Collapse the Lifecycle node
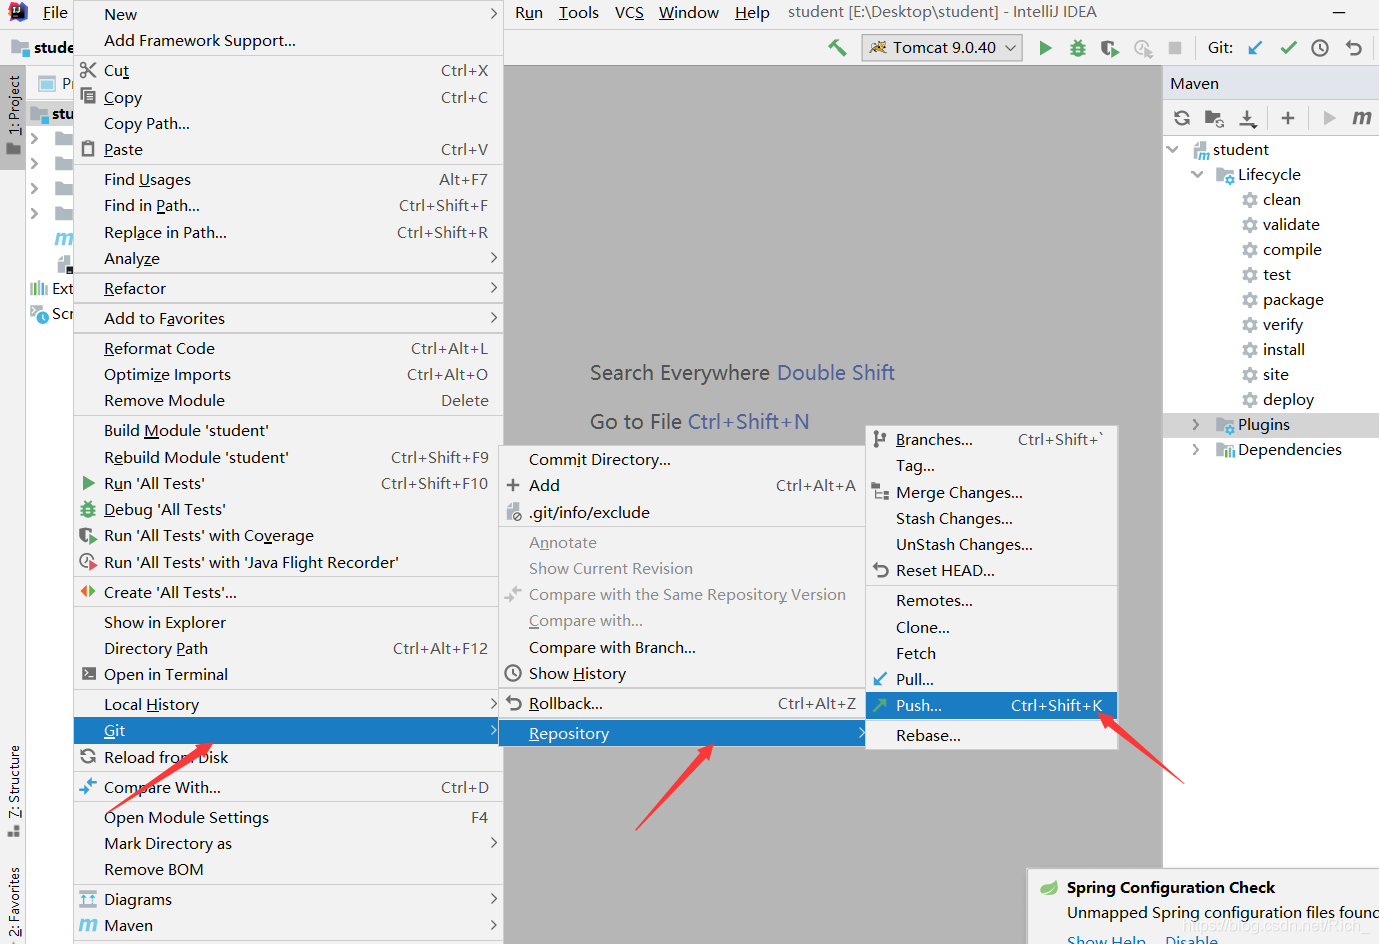 pos(1197,175)
